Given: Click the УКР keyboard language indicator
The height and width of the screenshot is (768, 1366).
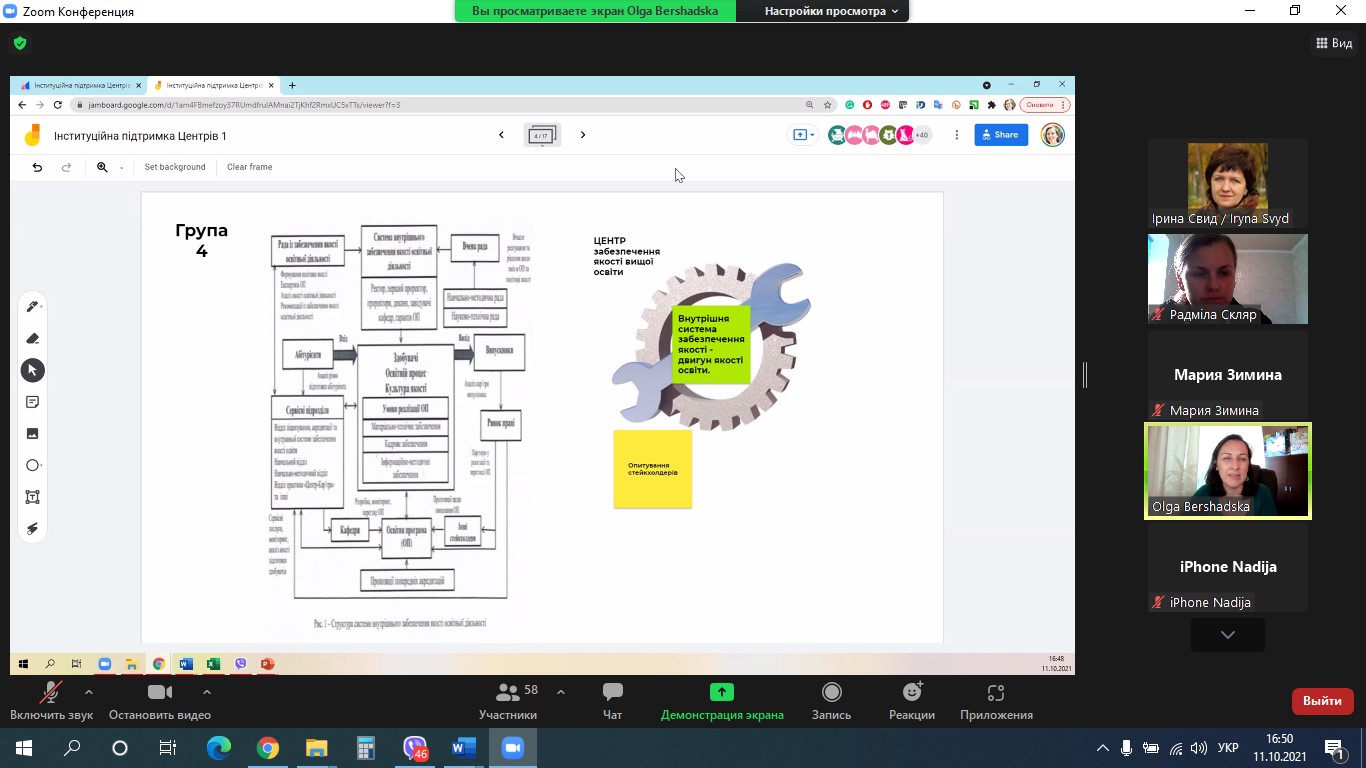Looking at the screenshot, I should [x=1229, y=748].
